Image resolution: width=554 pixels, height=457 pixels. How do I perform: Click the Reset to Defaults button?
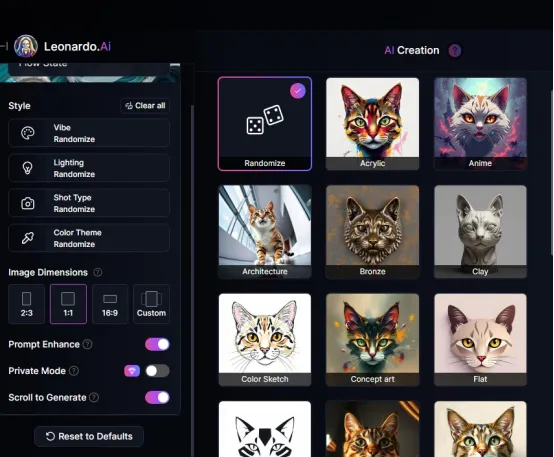[89, 437]
